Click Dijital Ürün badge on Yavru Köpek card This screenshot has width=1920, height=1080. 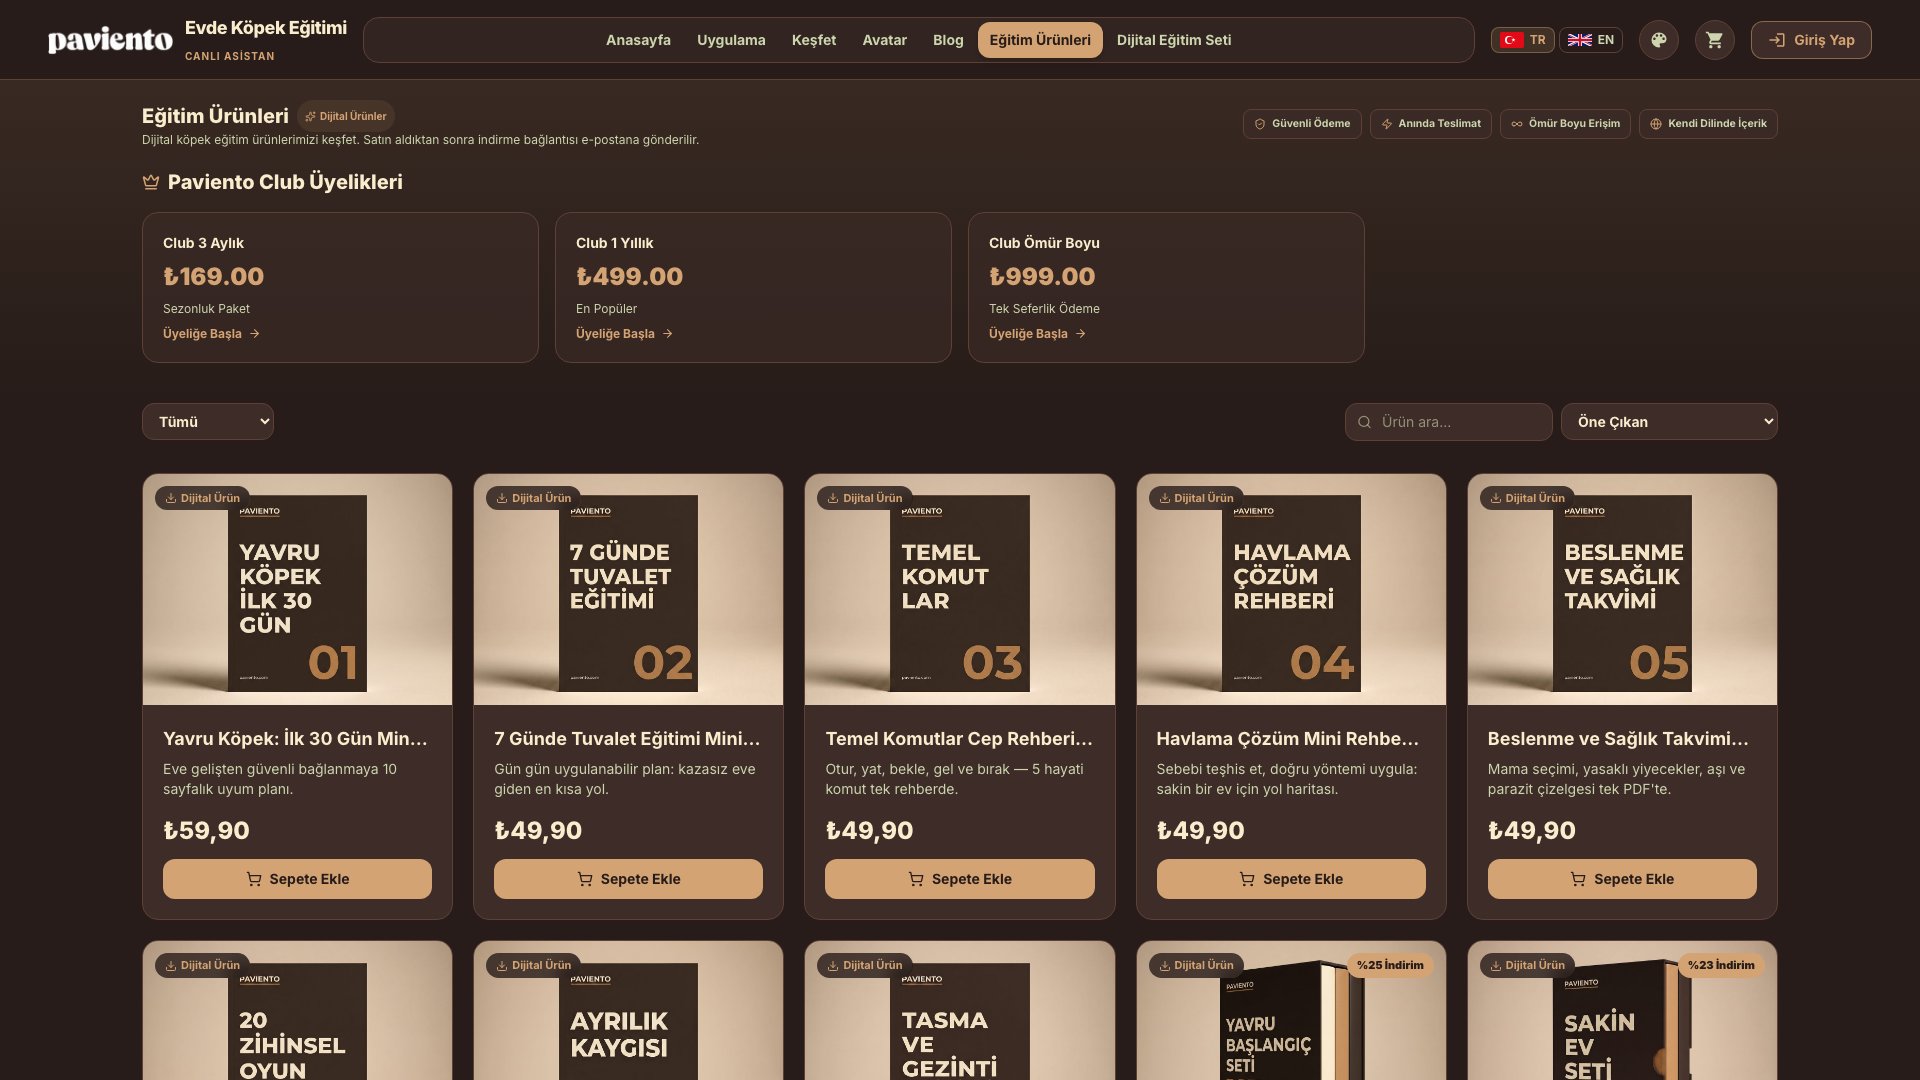coord(203,498)
